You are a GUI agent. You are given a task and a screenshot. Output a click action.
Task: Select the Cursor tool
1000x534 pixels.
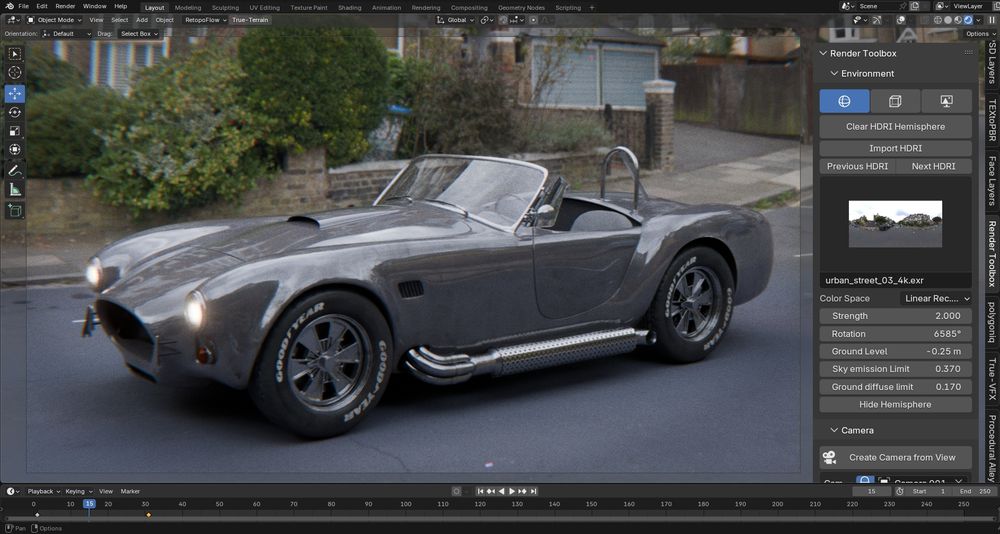tap(15, 73)
